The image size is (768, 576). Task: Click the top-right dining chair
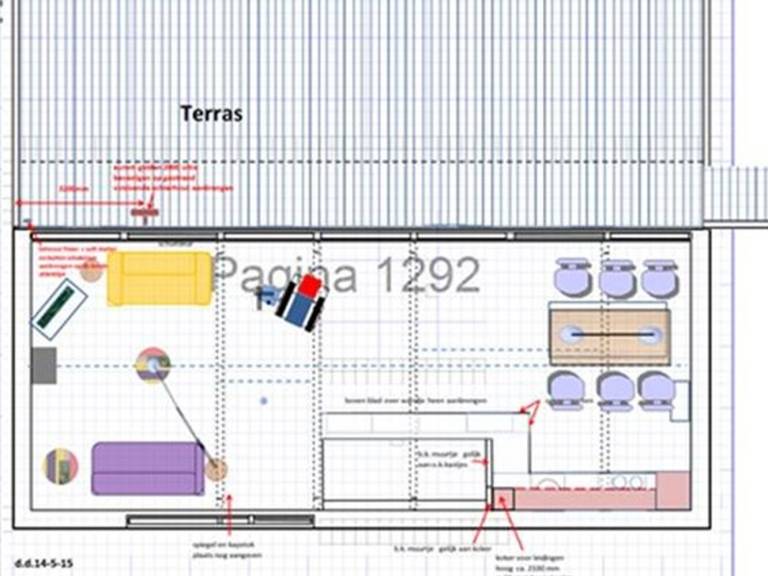[660, 277]
